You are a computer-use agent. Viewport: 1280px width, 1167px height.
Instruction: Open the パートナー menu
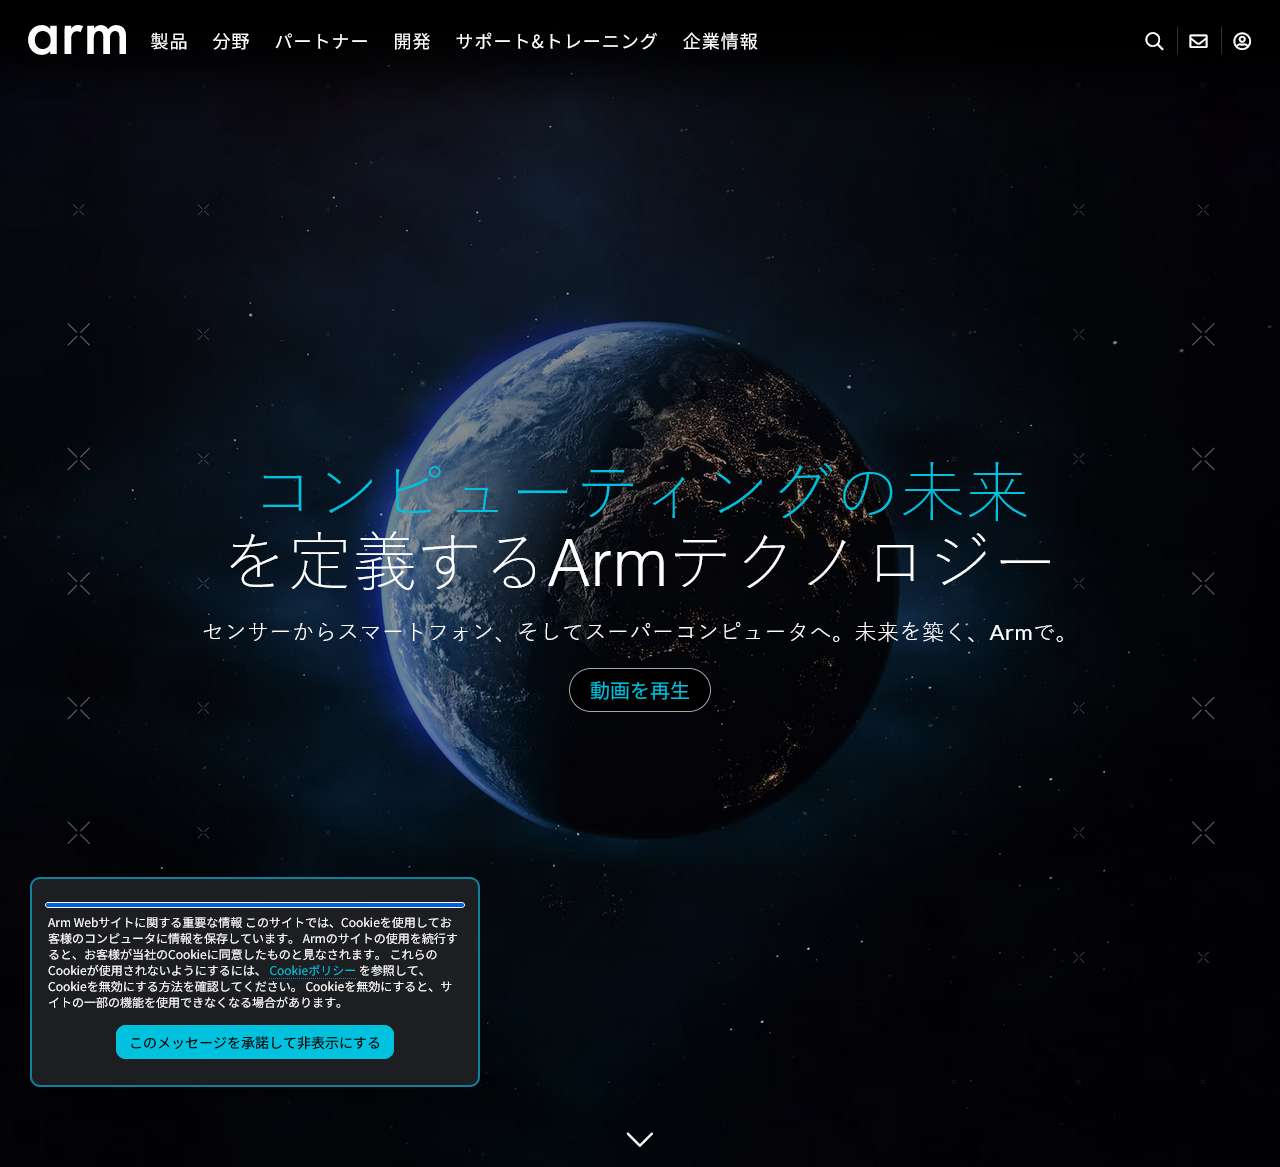tap(322, 41)
